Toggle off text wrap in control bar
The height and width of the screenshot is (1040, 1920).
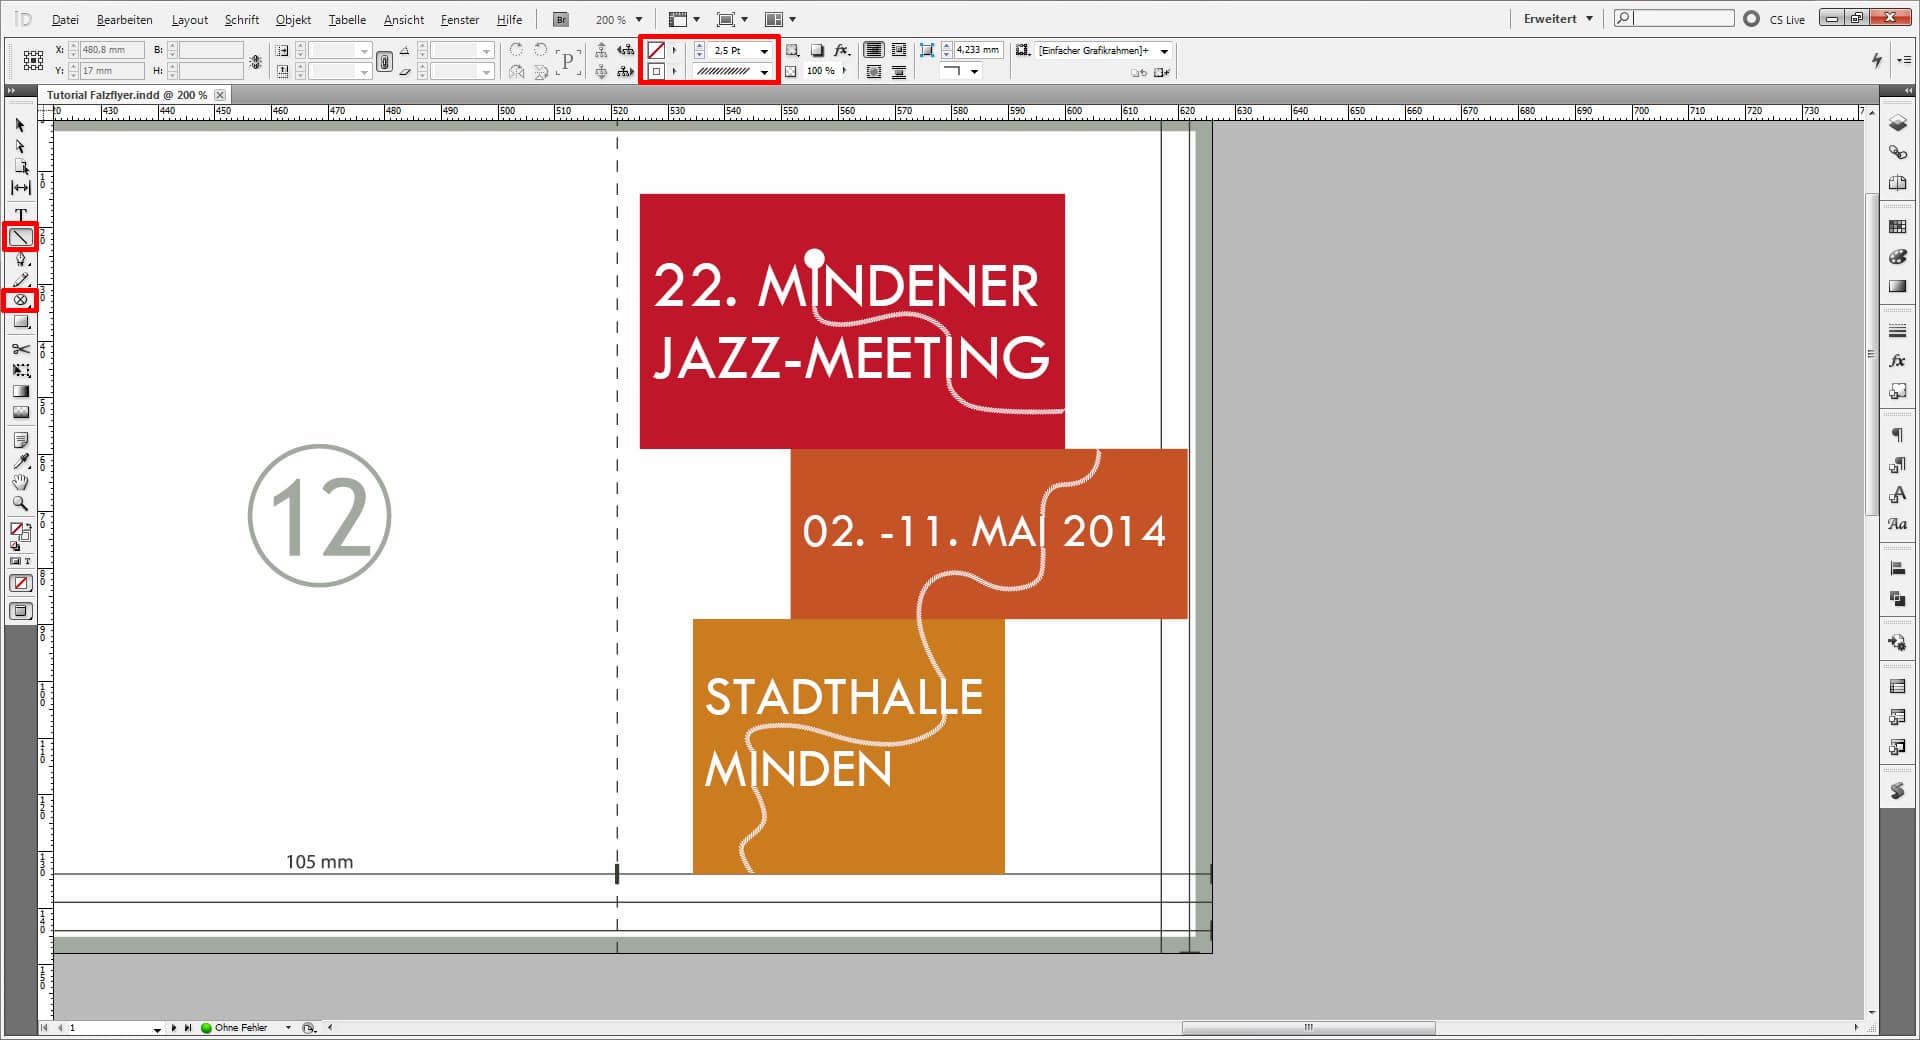pyautogui.click(x=873, y=49)
